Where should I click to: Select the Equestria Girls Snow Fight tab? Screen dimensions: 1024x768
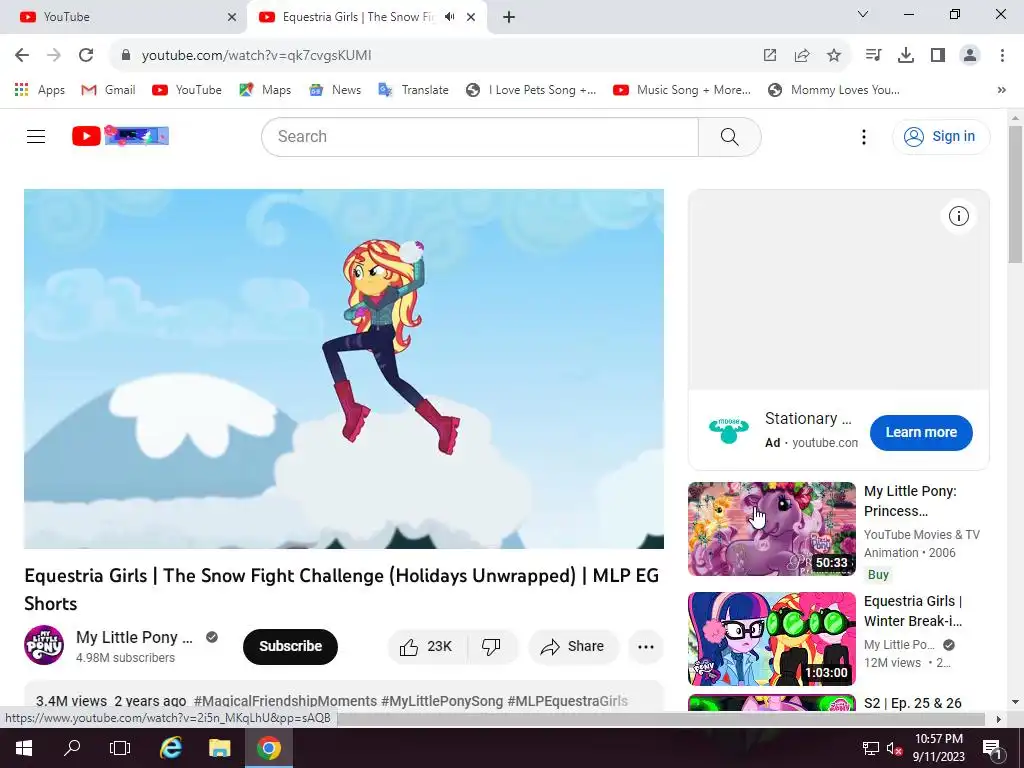tap(358, 17)
